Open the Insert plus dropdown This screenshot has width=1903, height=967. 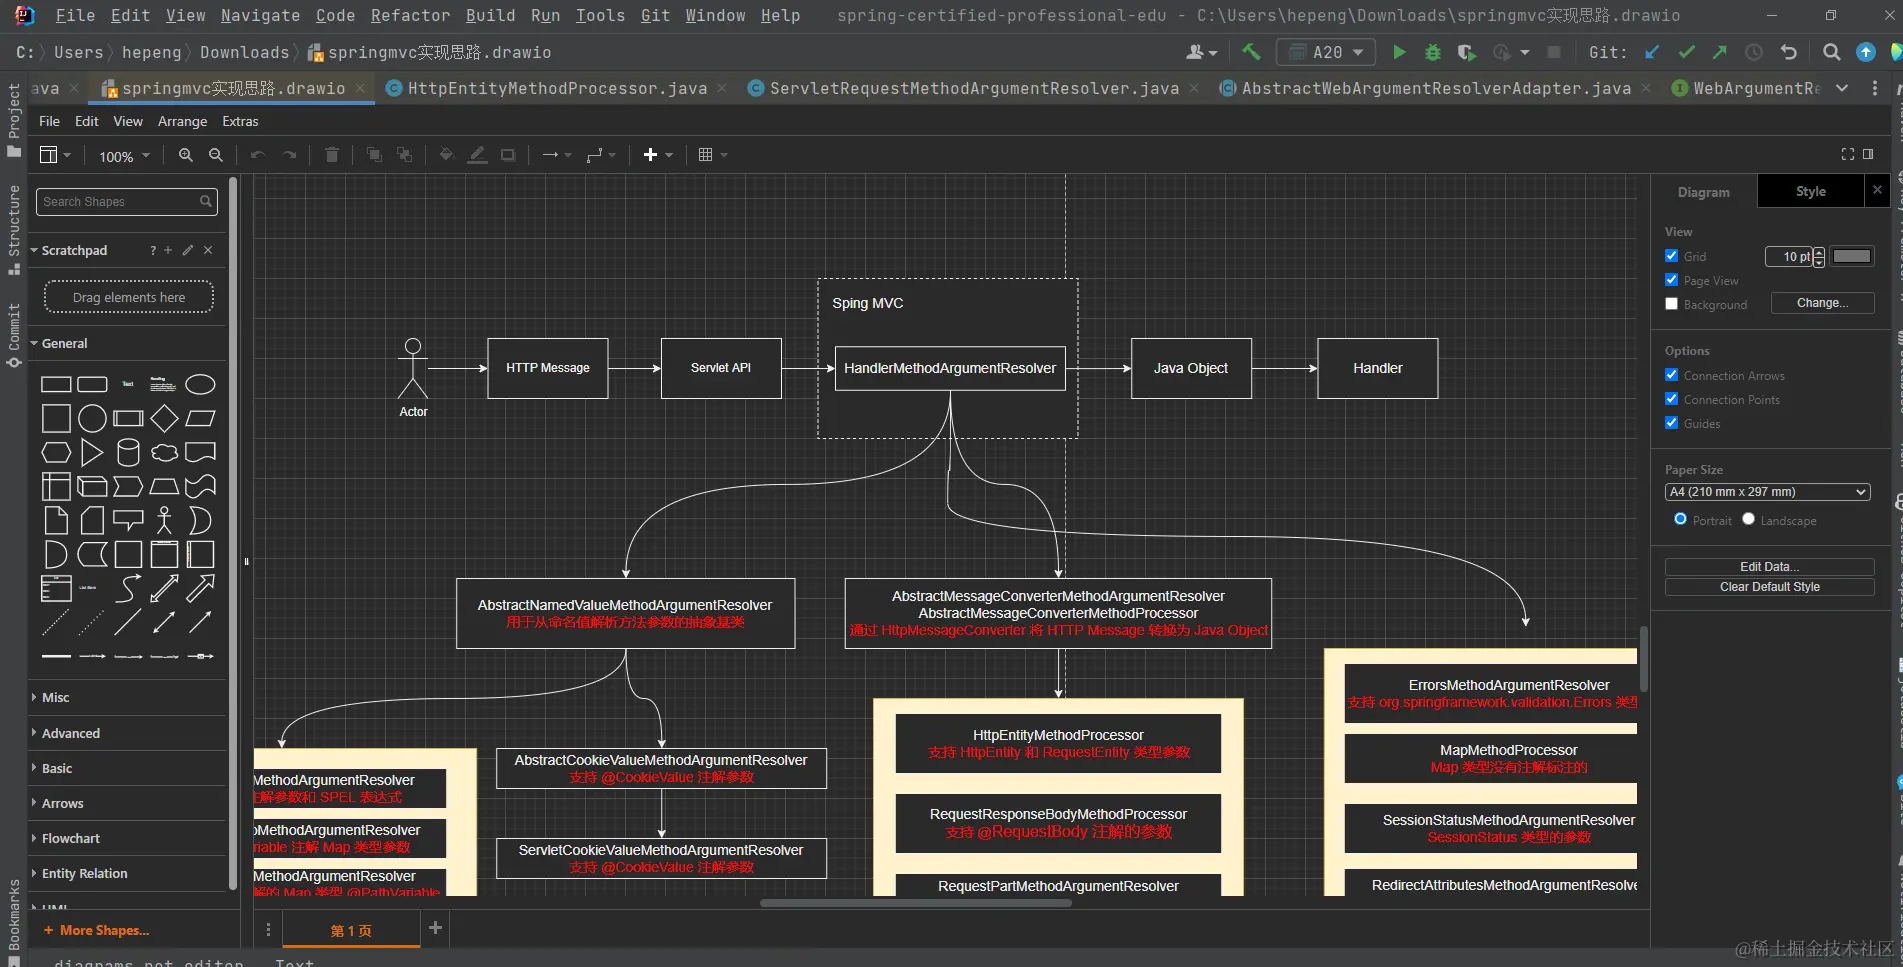658,155
